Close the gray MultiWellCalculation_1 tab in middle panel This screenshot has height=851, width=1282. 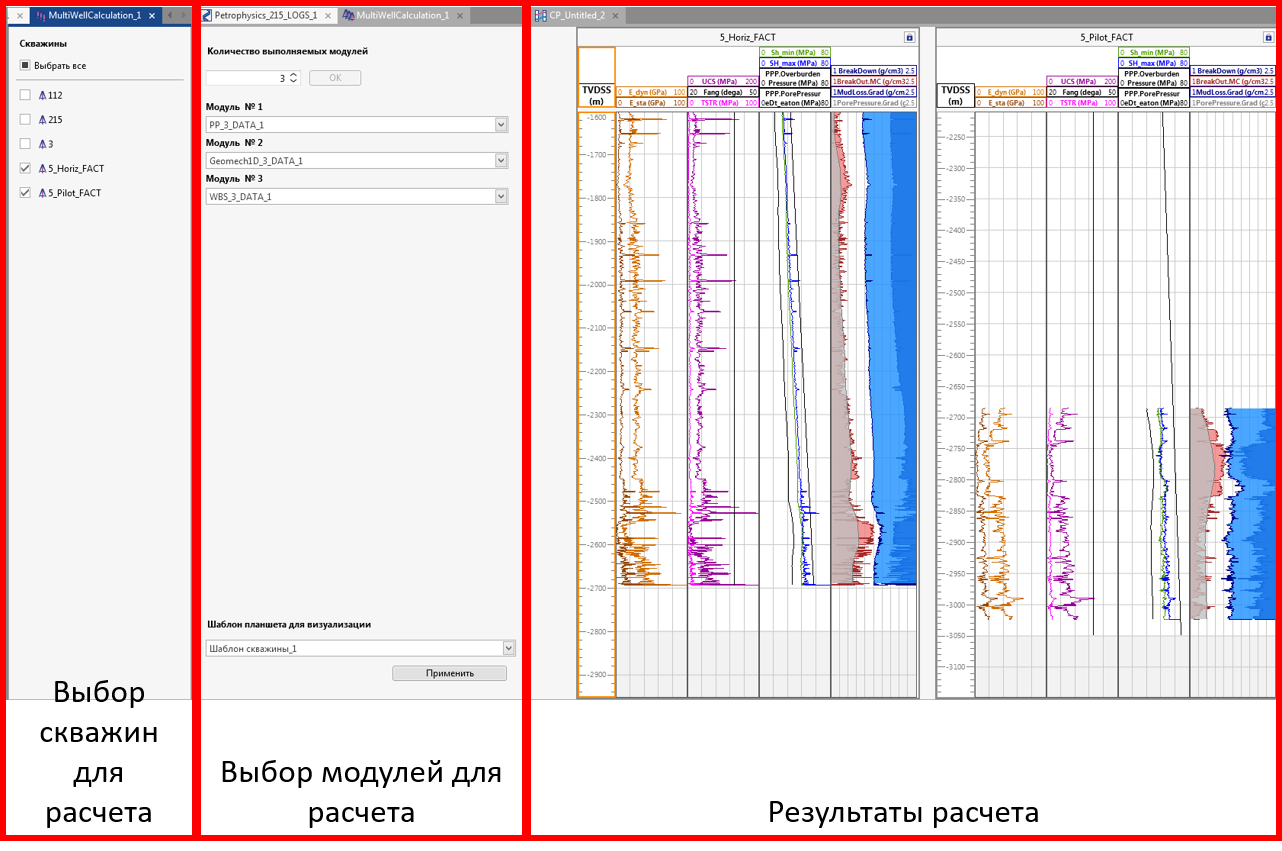(459, 16)
